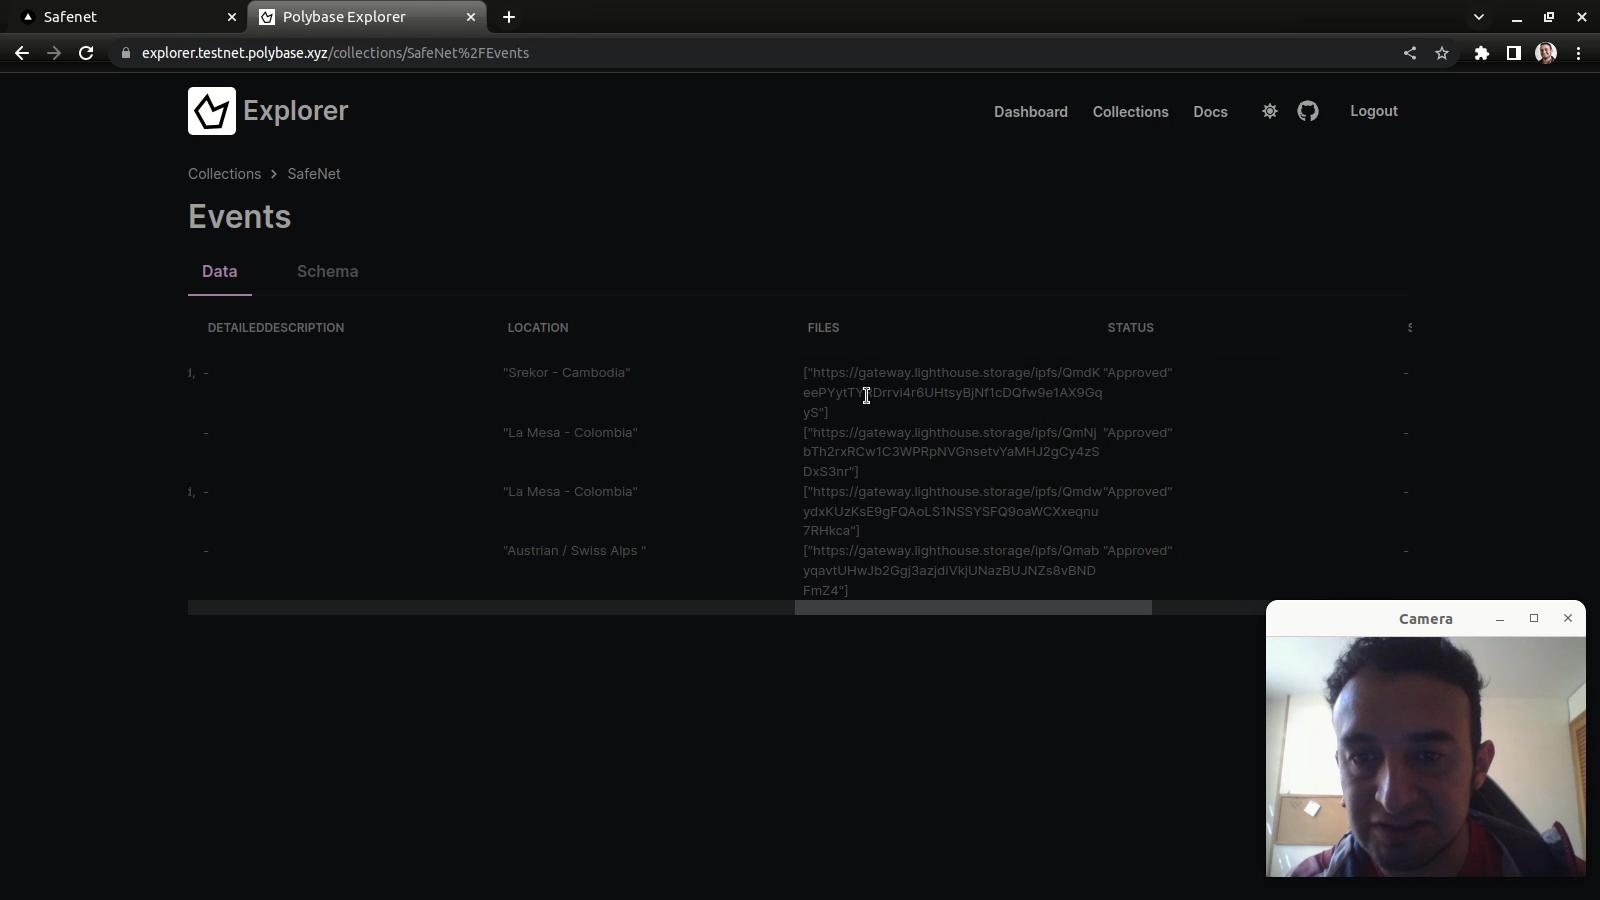This screenshot has height=900, width=1600.
Task: Click the horizontal table scrollbar thumb
Action: coord(973,608)
